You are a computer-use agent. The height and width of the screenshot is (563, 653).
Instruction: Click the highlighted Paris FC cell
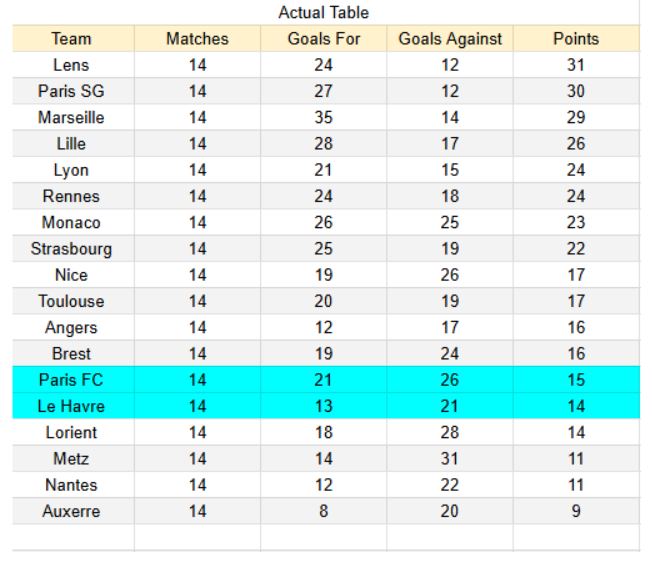point(71,380)
